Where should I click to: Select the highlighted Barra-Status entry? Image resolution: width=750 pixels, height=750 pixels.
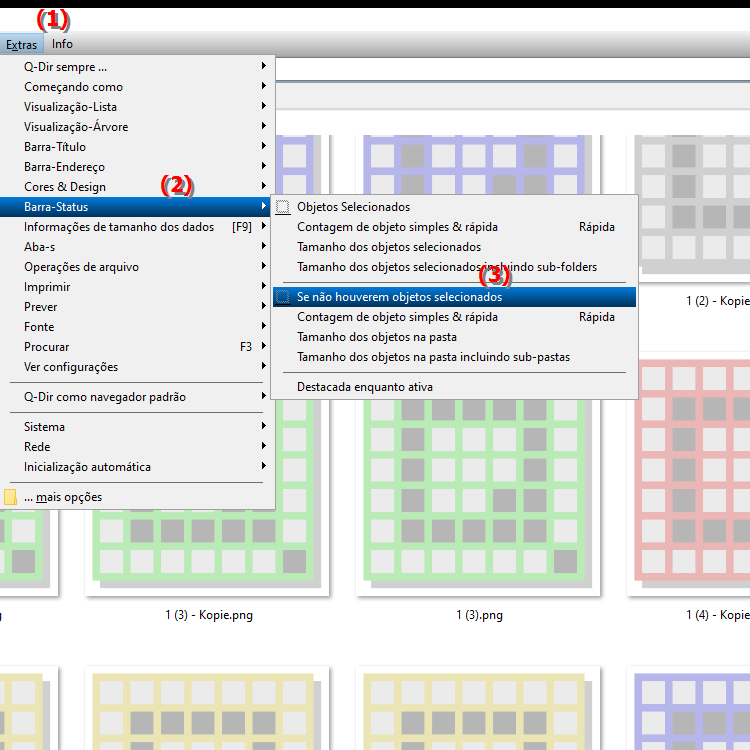[x=136, y=207]
